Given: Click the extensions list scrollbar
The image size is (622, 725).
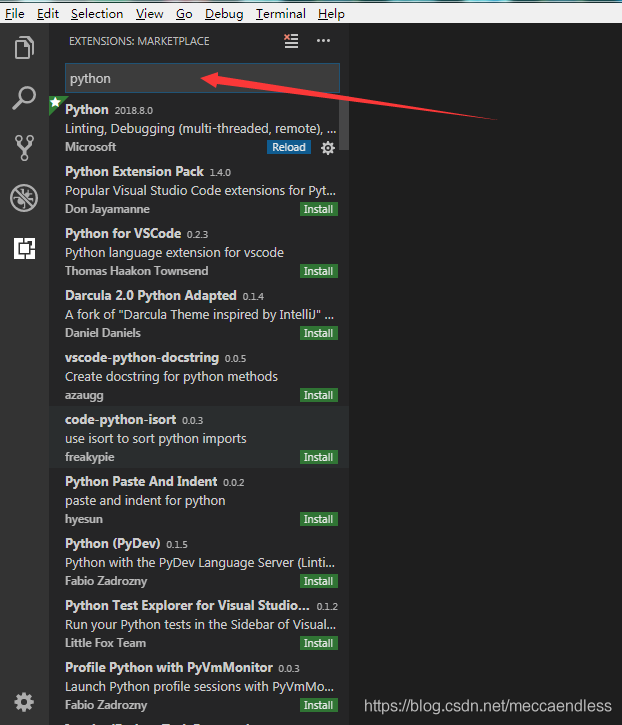Looking at the screenshot, I should tap(344, 124).
